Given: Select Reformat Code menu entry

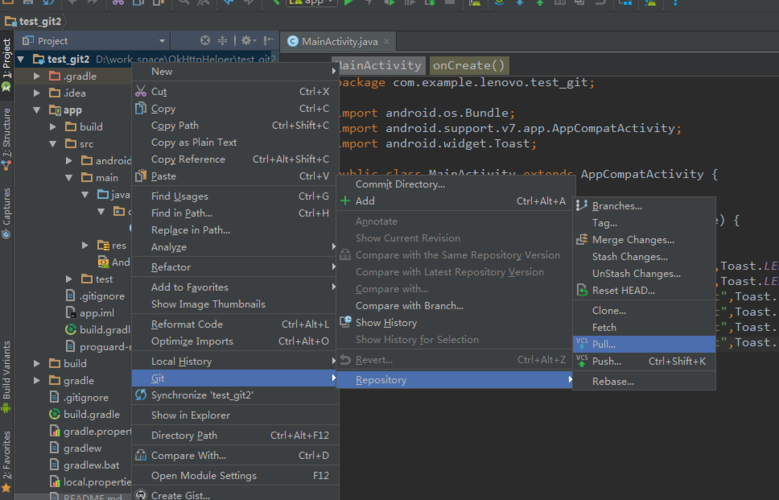Looking at the screenshot, I should pos(235,324).
